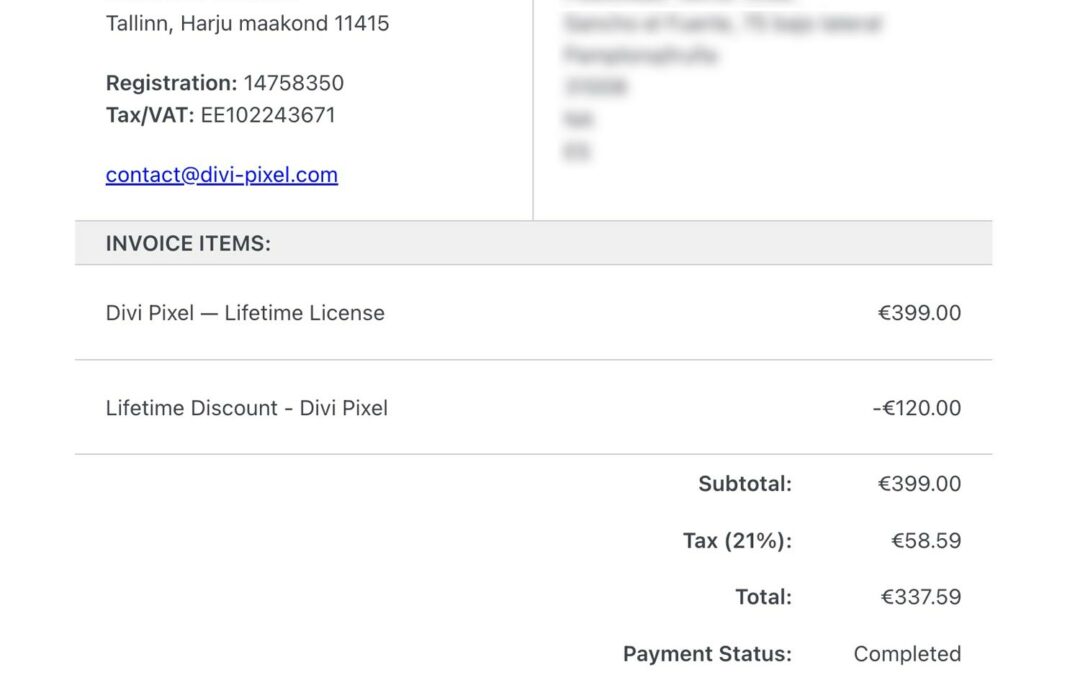Viewport: 1080px width, 675px height.
Task: Click the €399.00 license price
Action: coord(920,313)
